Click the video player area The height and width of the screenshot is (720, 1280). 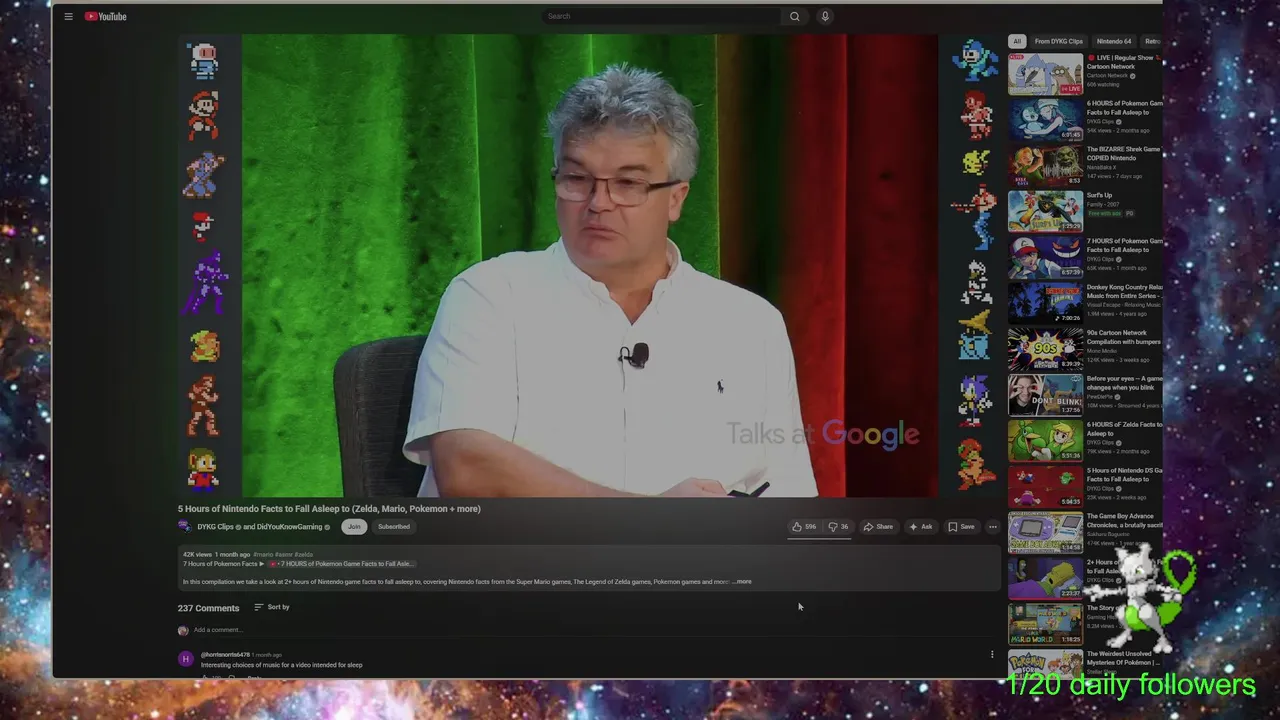coord(590,265)
